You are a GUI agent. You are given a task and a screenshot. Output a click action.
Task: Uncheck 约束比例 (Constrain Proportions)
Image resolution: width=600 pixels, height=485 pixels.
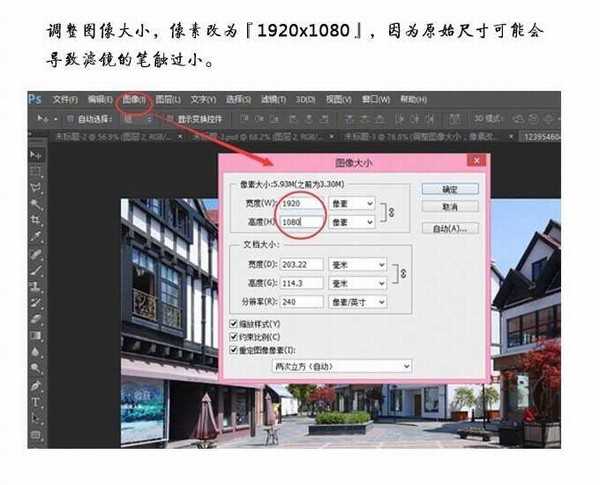tap(233, 337)
